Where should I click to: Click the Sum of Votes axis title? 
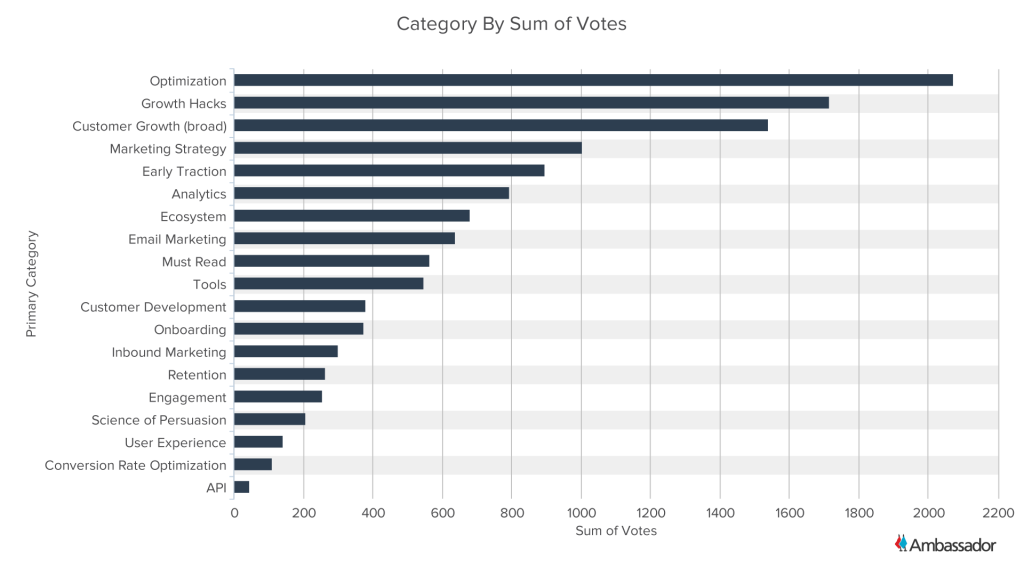[x=616, y=531]
